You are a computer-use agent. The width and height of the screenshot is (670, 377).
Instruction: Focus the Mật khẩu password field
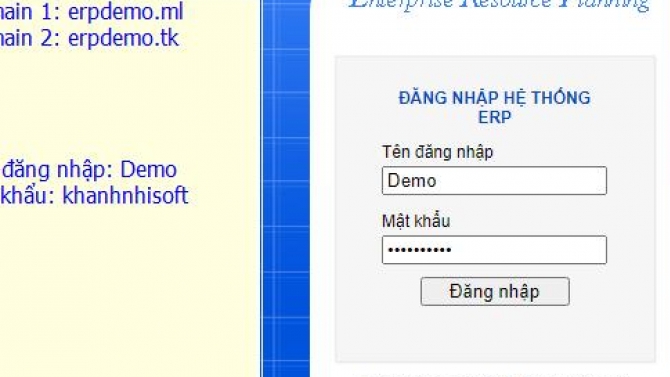click(494, 250)
